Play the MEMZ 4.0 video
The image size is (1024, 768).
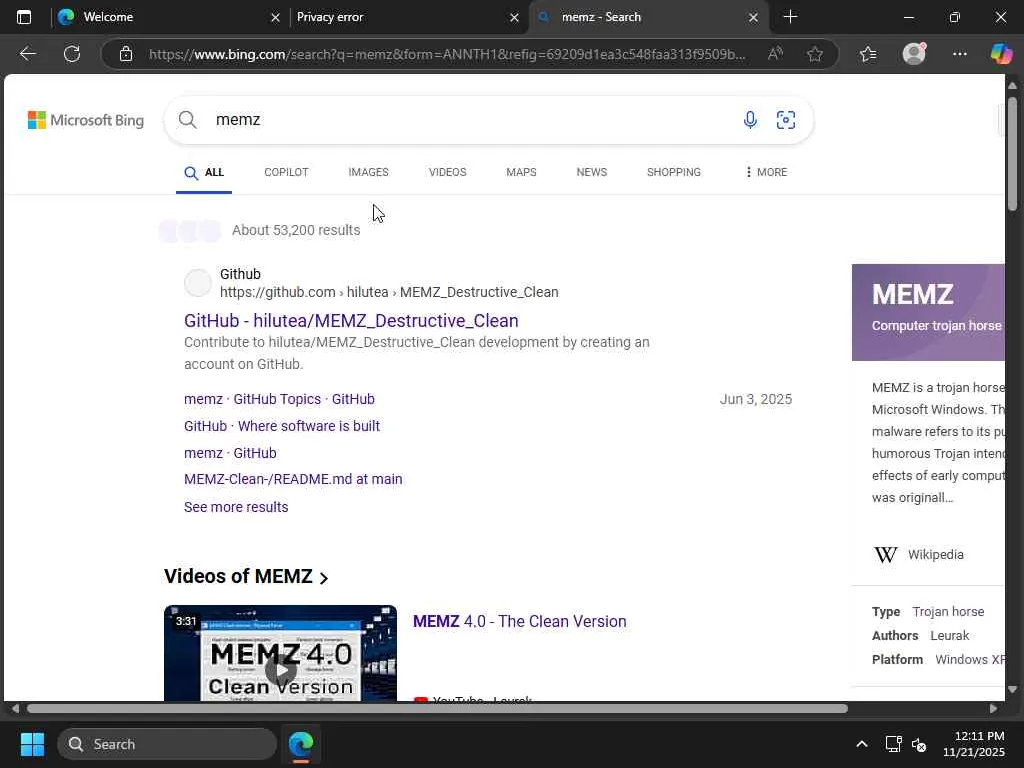(x=281, y=669)
